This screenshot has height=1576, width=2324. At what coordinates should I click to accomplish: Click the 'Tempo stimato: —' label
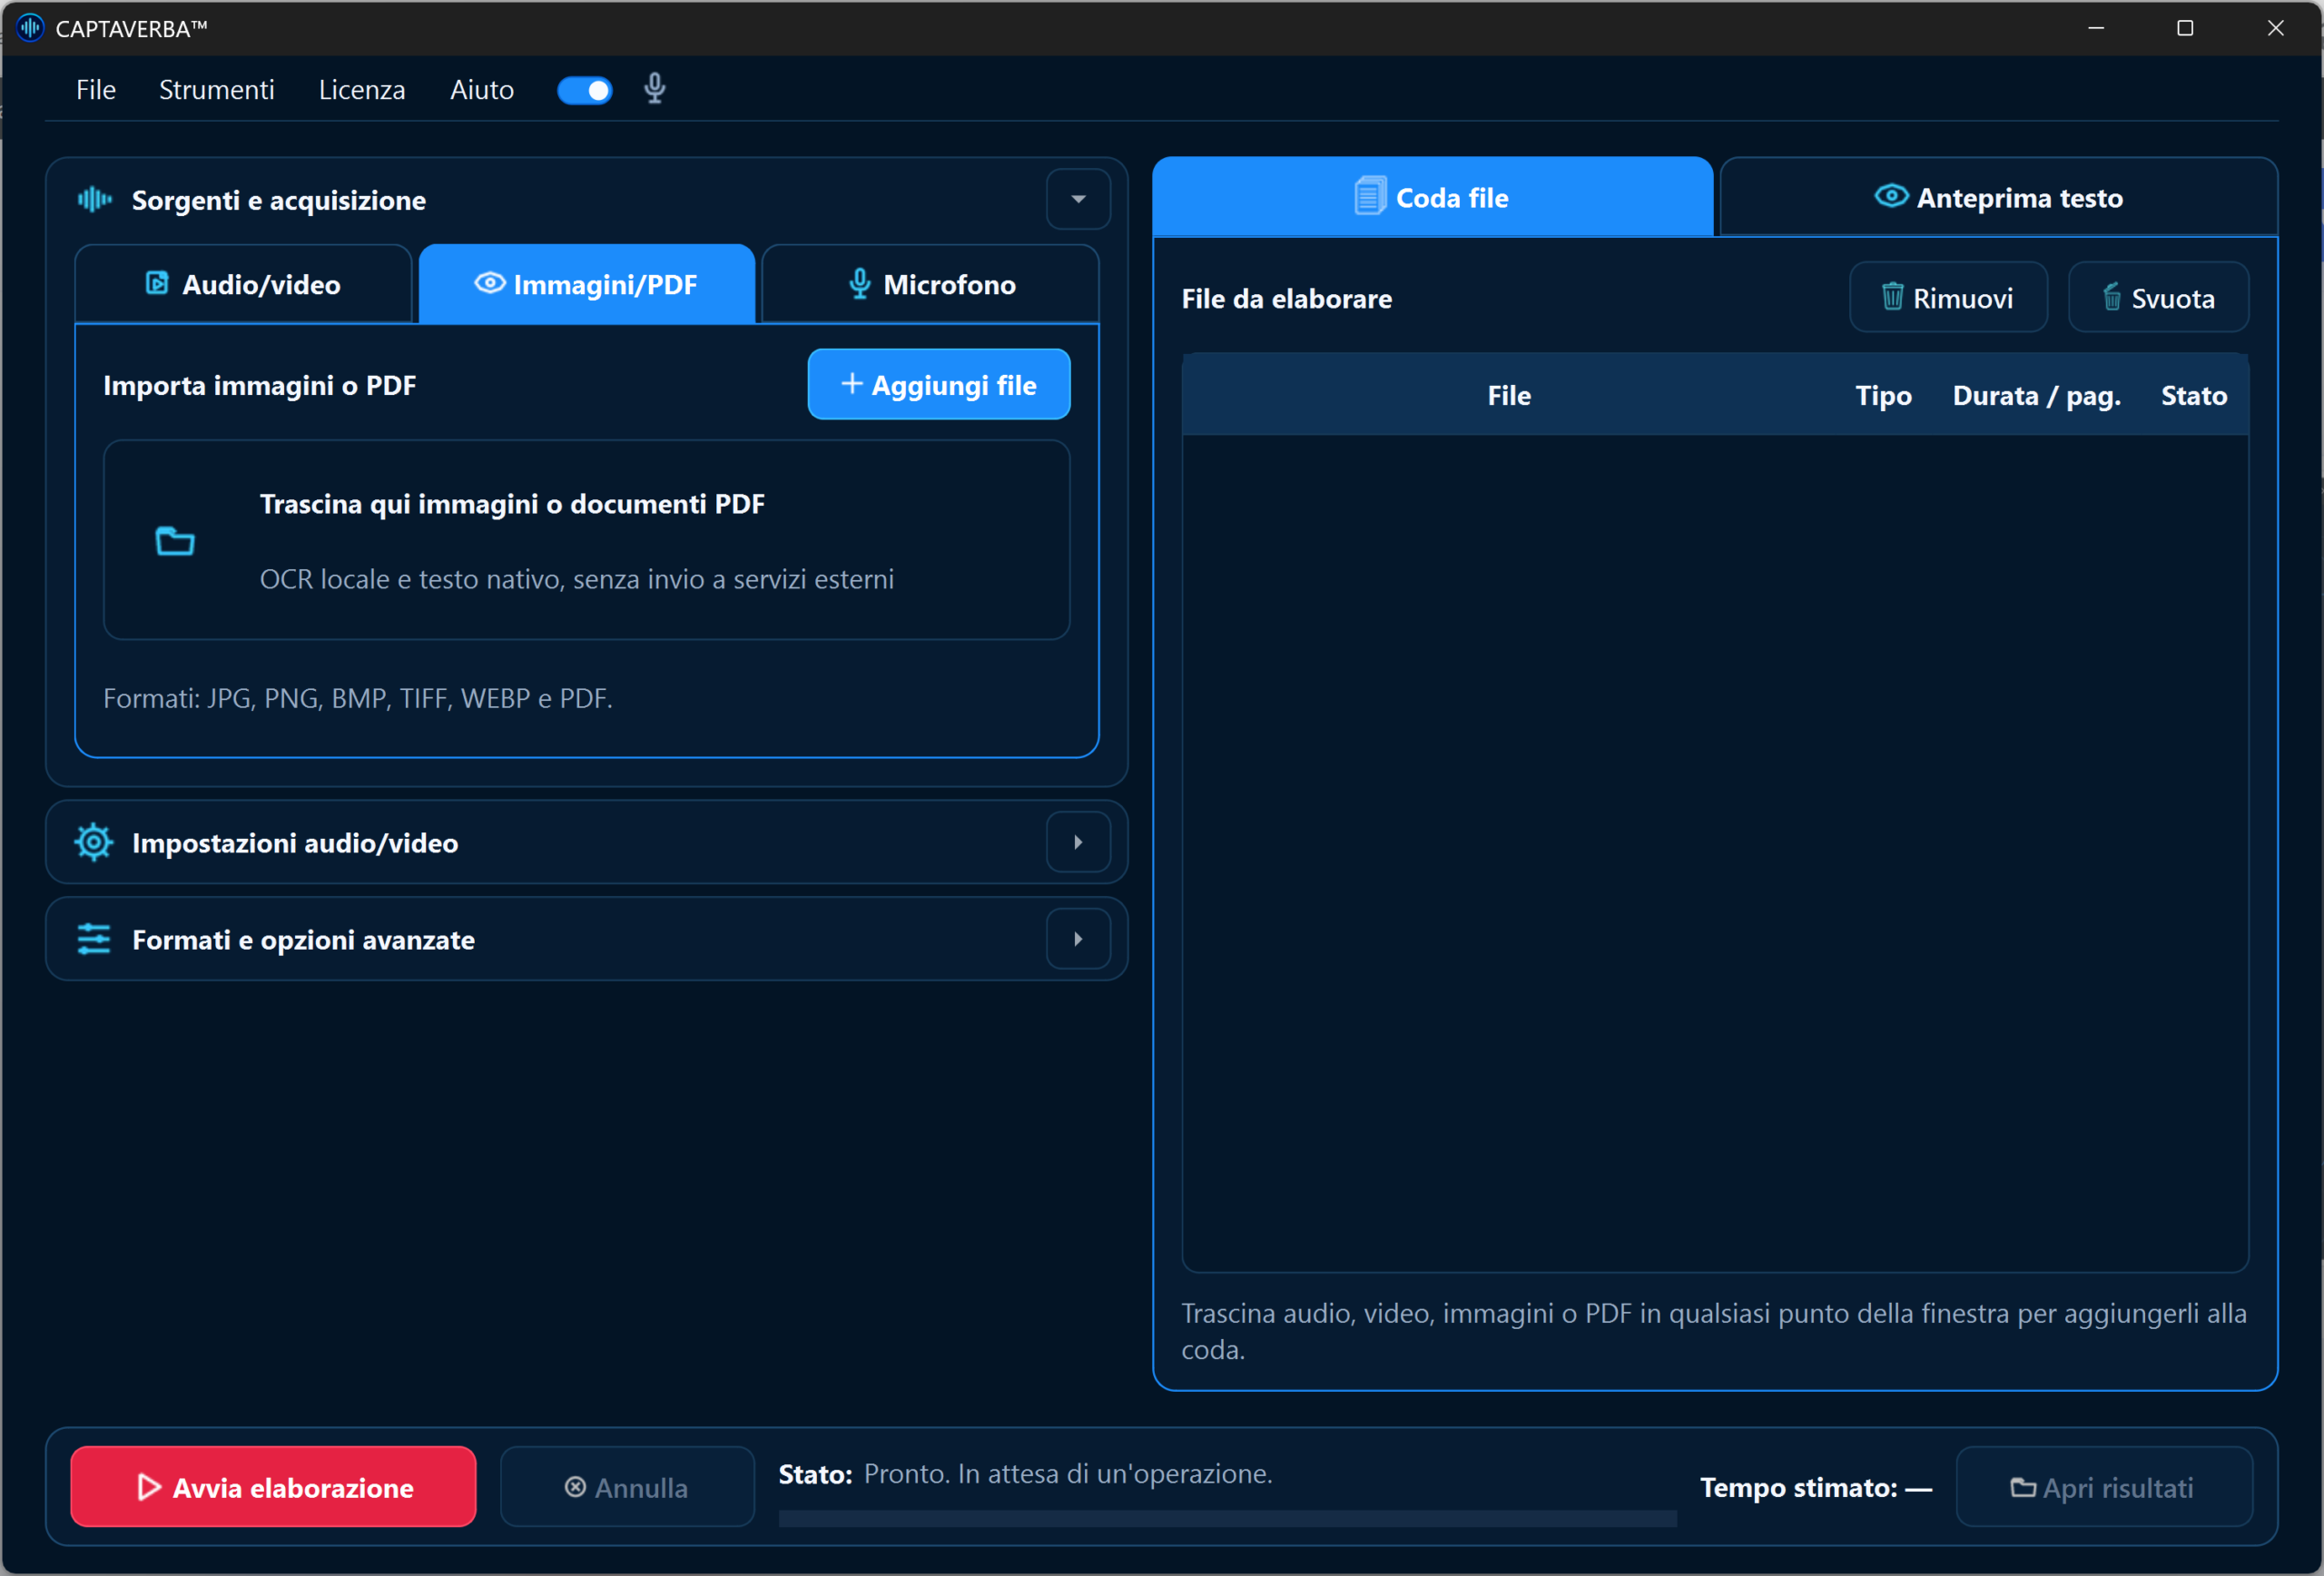(x=1815, y=1486)
